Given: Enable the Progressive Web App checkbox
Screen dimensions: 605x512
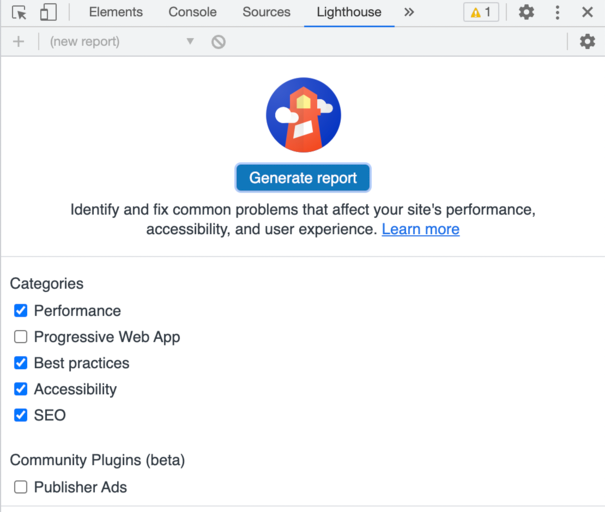Looking at the screenshot, I should tap(20, 337).
